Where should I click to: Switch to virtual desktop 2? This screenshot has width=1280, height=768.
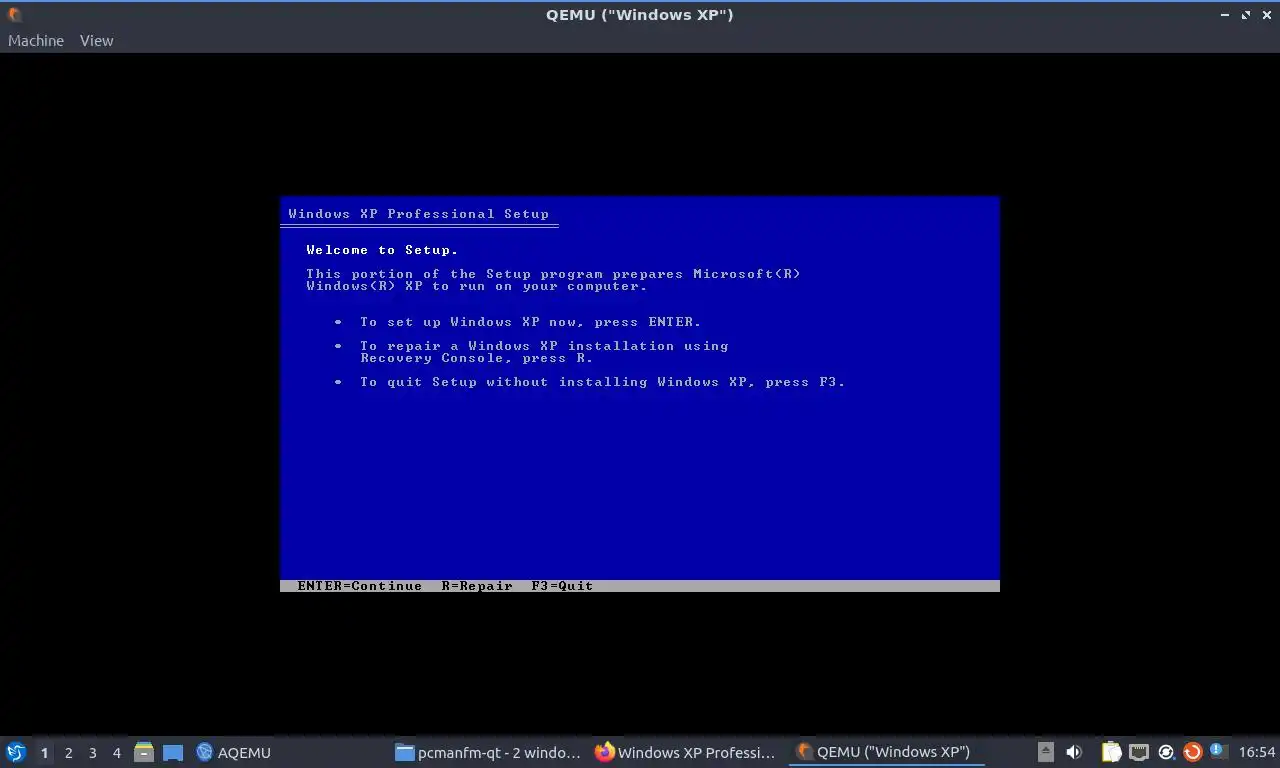click(x=69, y=752)
